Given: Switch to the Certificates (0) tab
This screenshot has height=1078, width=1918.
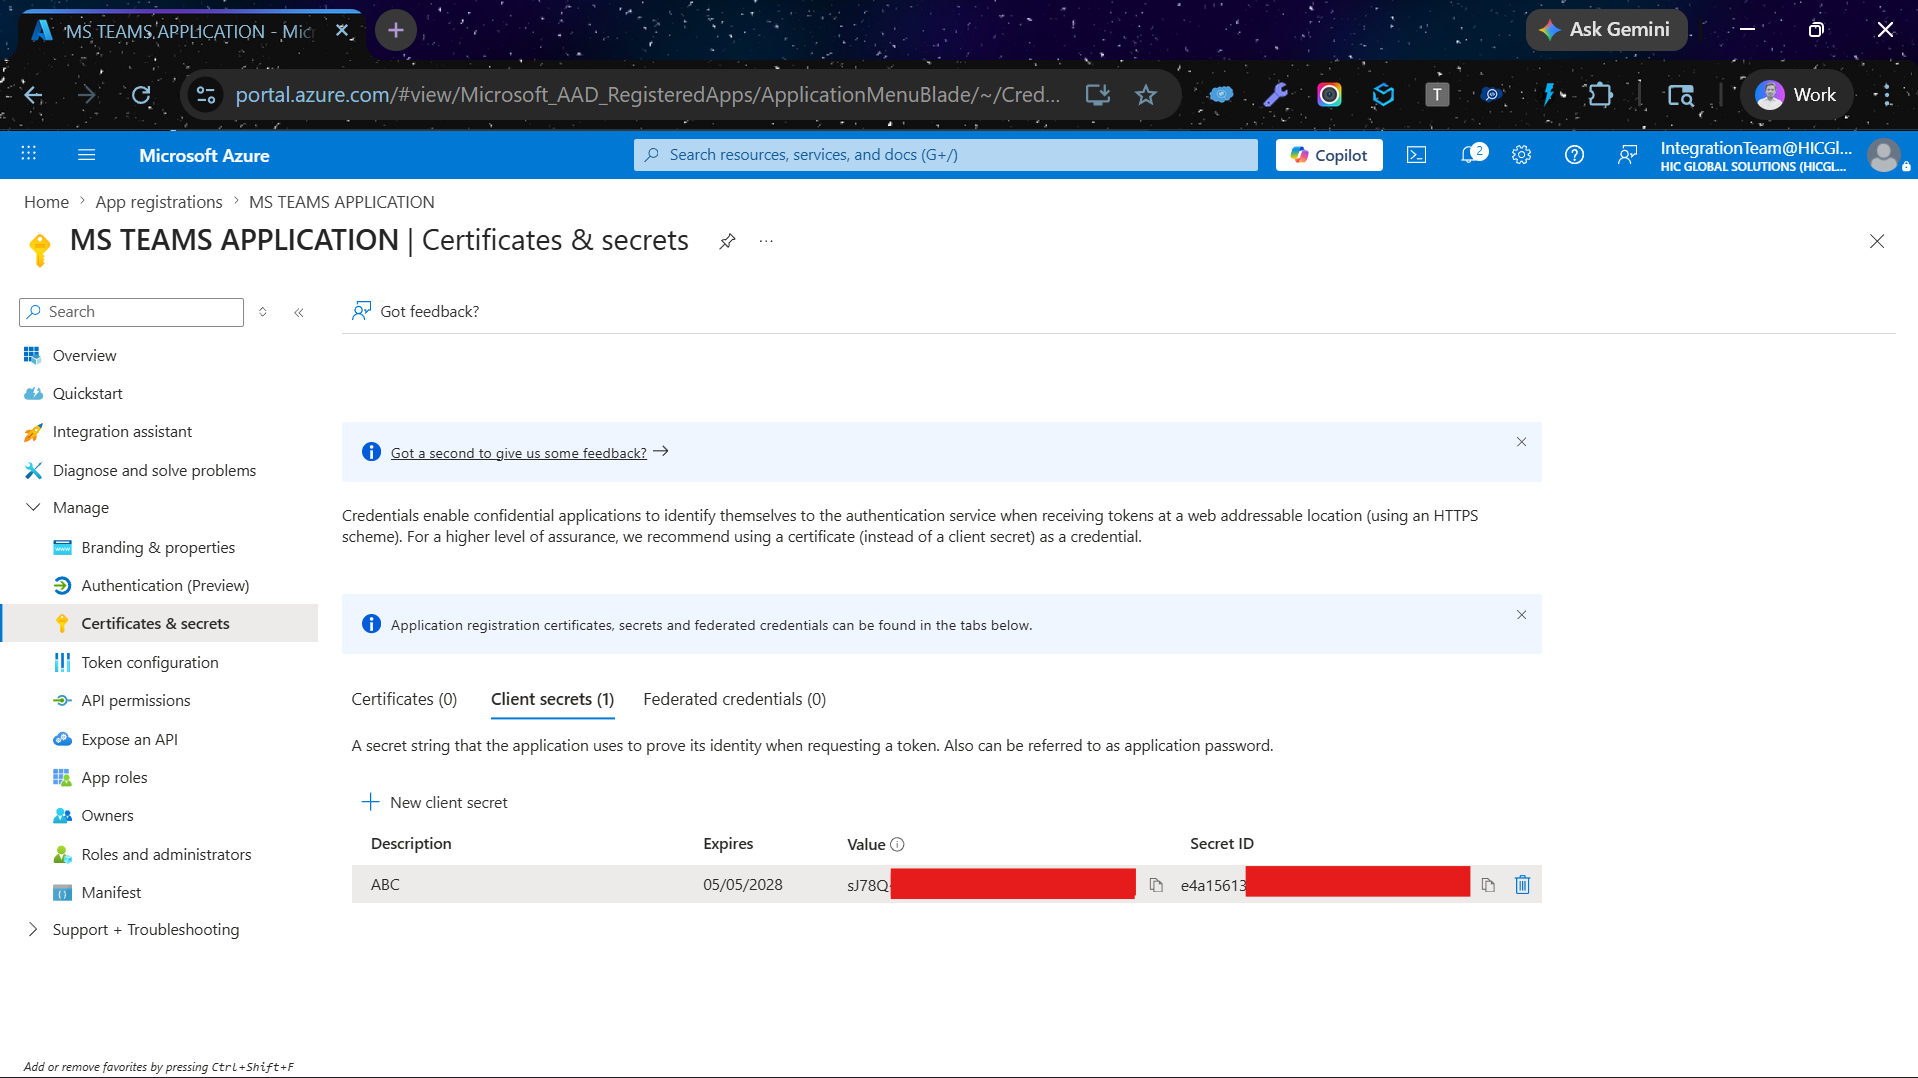Looking at the screenshot, I should coord(404,699).
